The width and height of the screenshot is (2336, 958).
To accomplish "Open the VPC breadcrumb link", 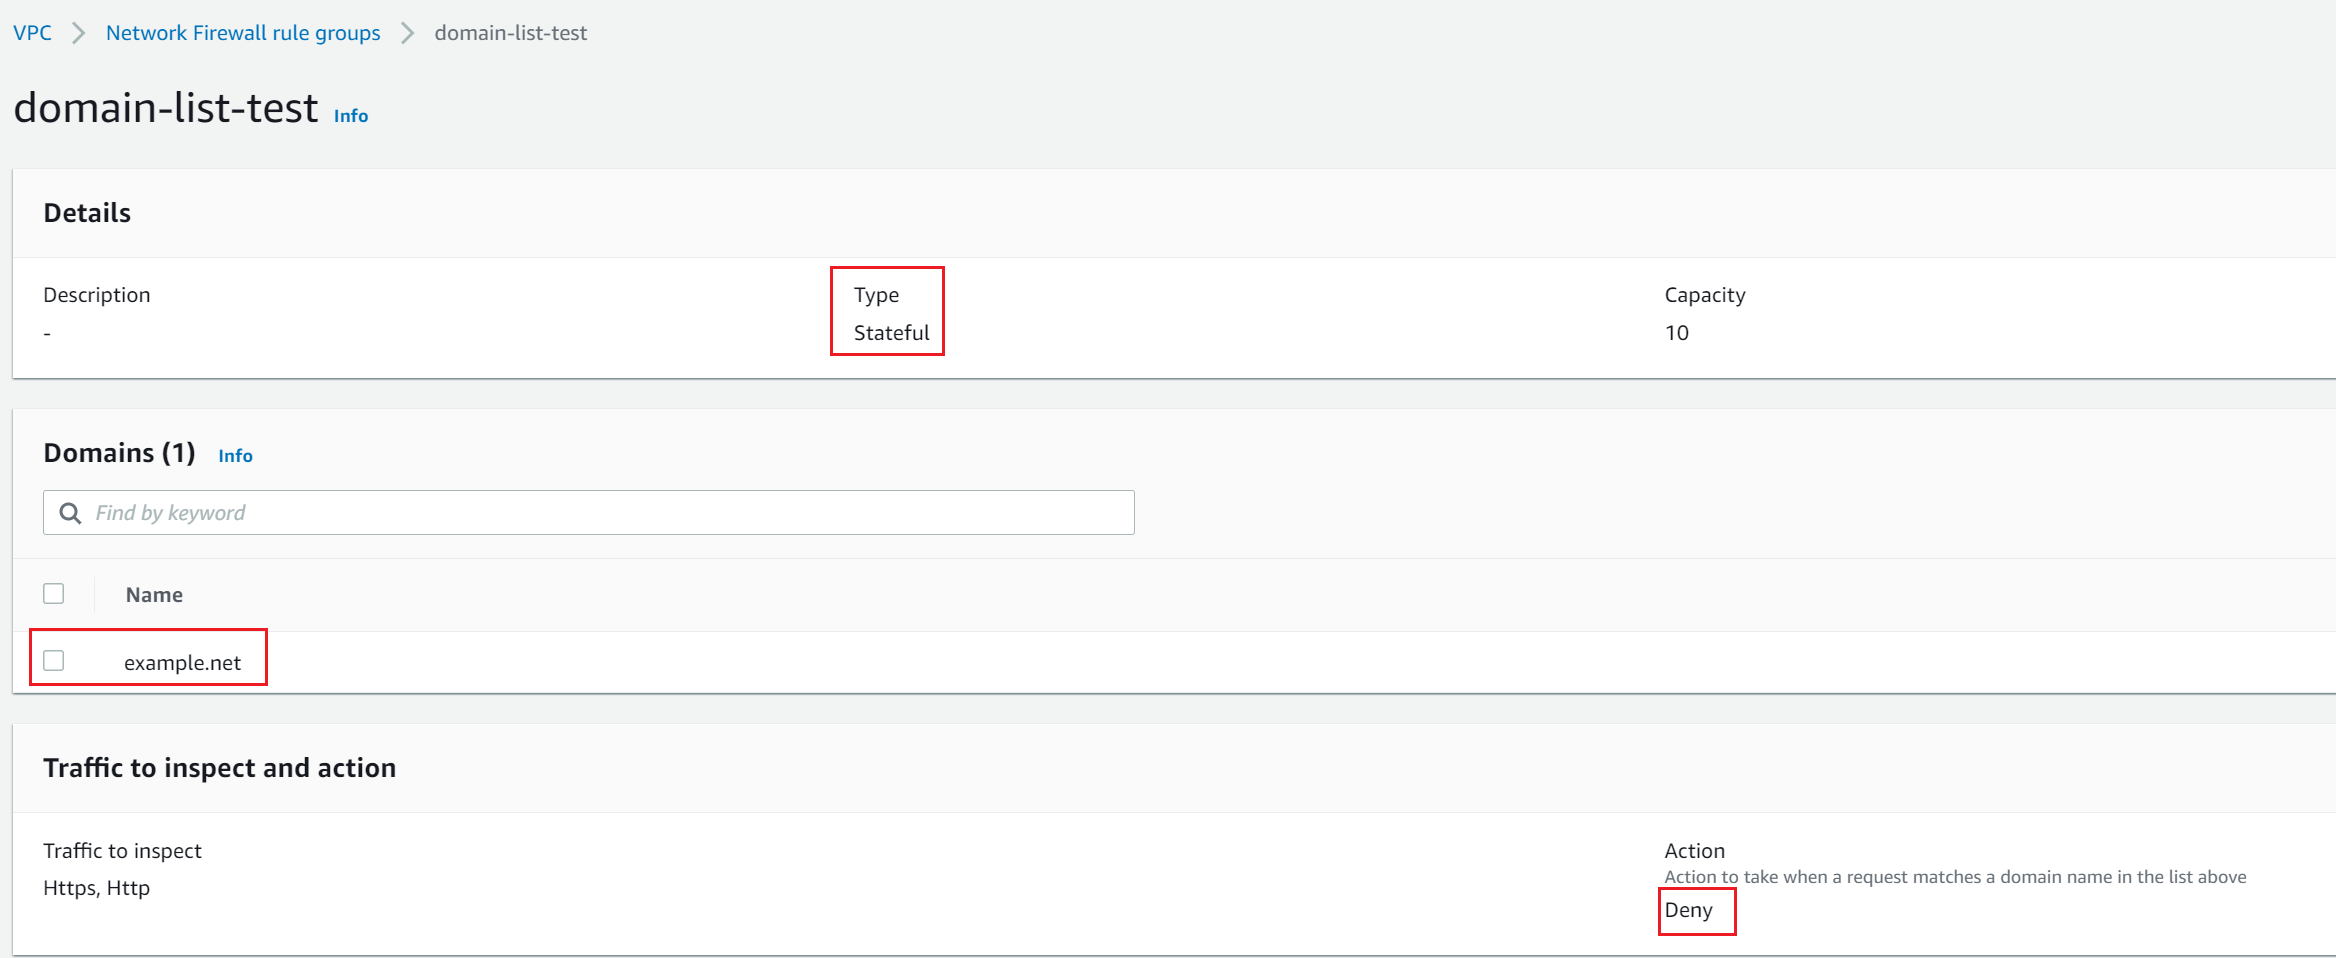I will click(31, 32).
